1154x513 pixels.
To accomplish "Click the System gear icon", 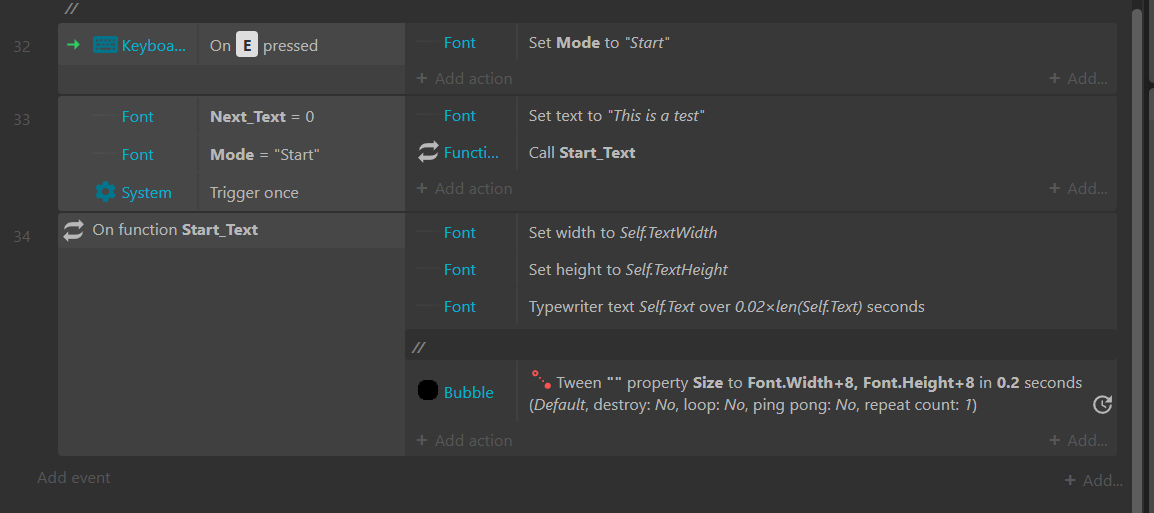I will 105,192.
